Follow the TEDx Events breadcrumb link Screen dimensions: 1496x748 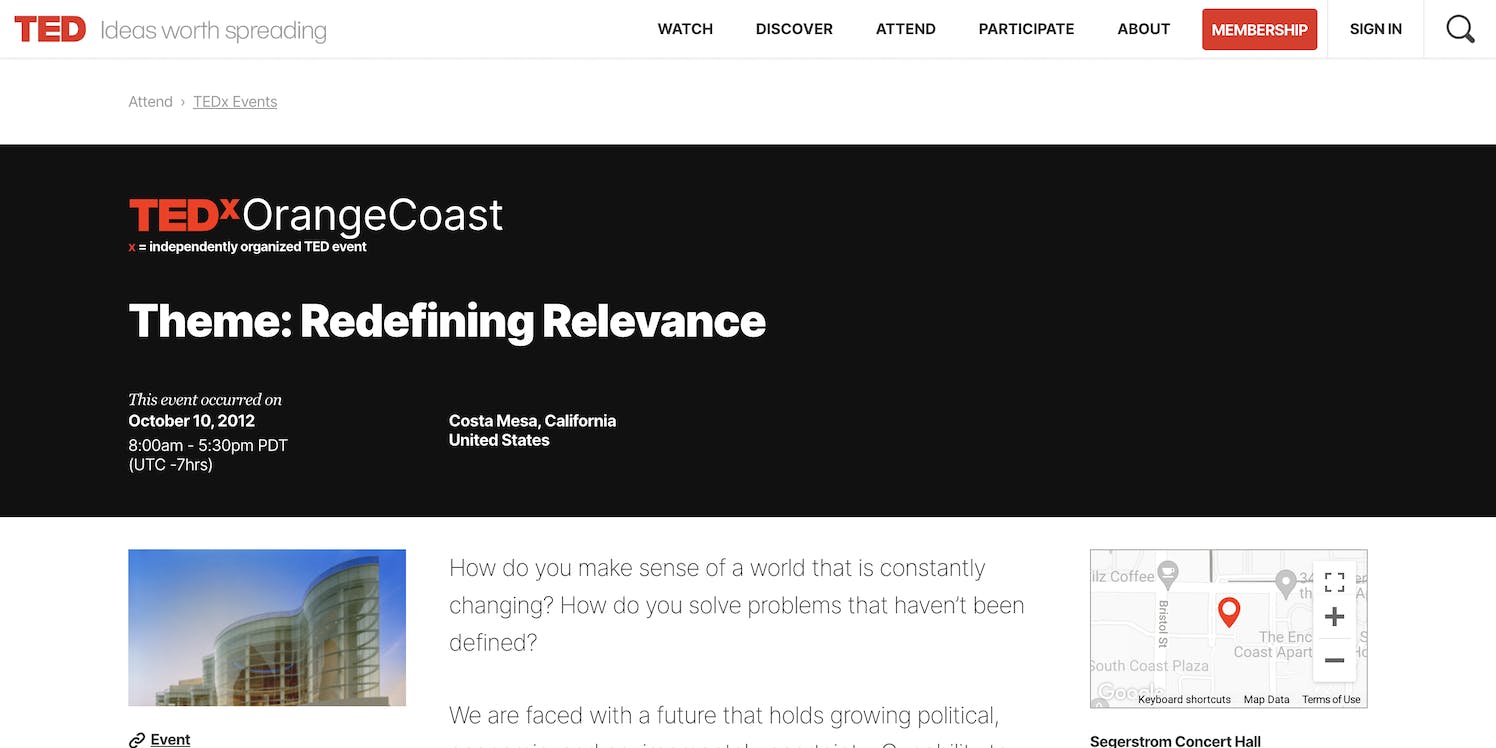[x=235, y=102]
